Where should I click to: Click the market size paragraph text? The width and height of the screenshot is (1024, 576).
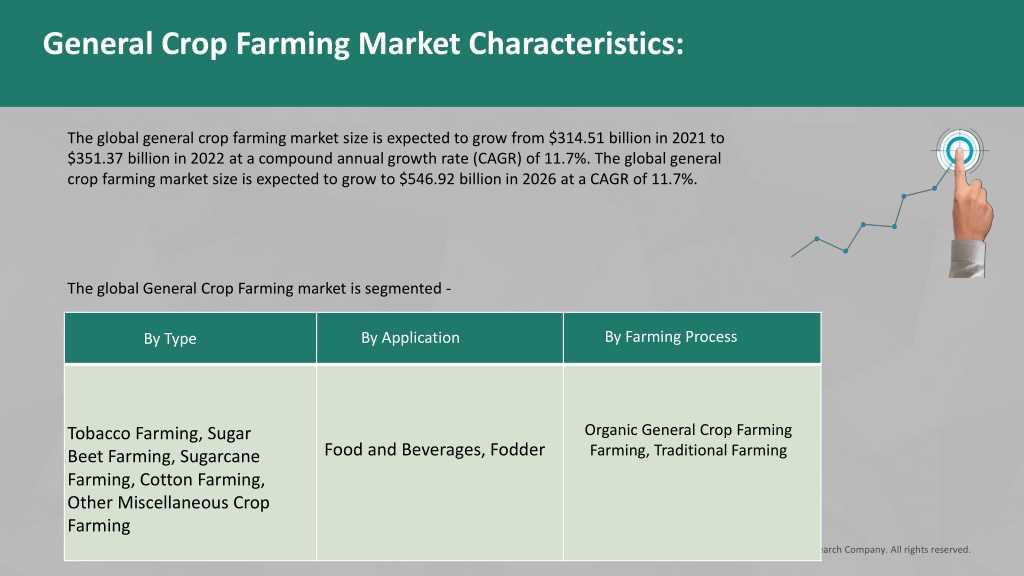click(x=396, y=159)
